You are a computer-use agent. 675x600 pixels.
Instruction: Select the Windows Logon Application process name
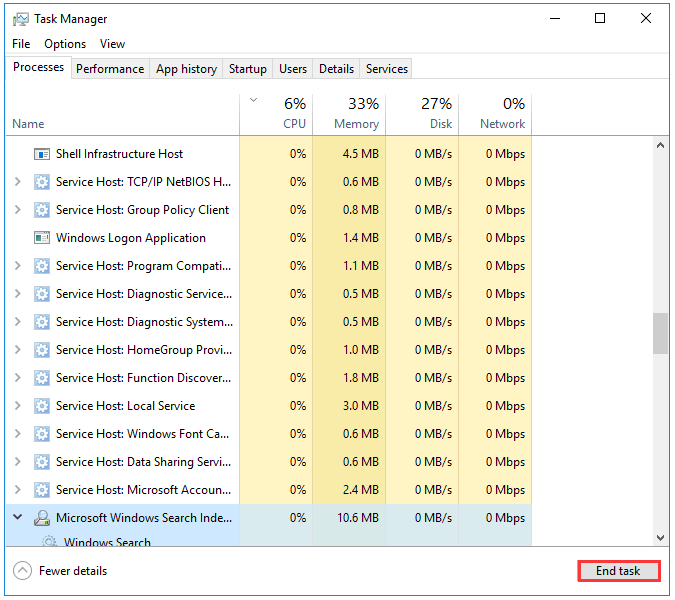tap(131, 238)
